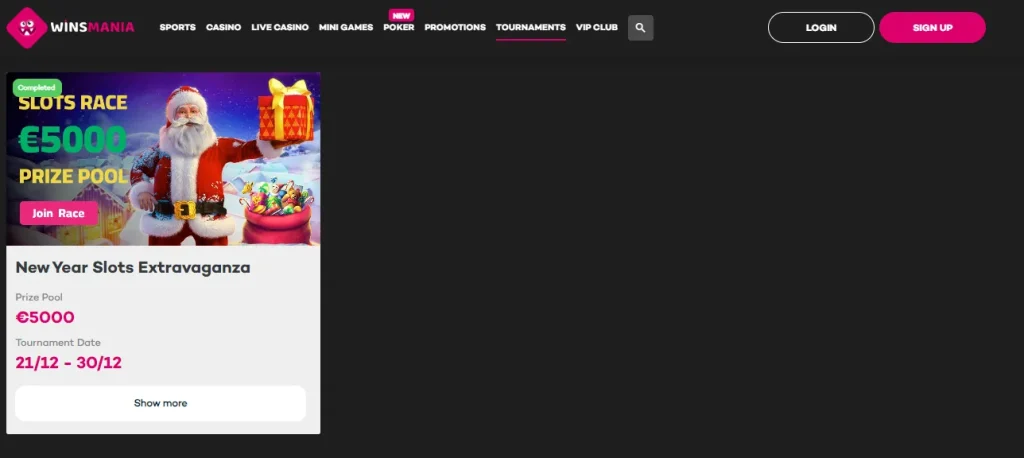Click the Completed status badge
1024x458 pixels.
[37, 87]
